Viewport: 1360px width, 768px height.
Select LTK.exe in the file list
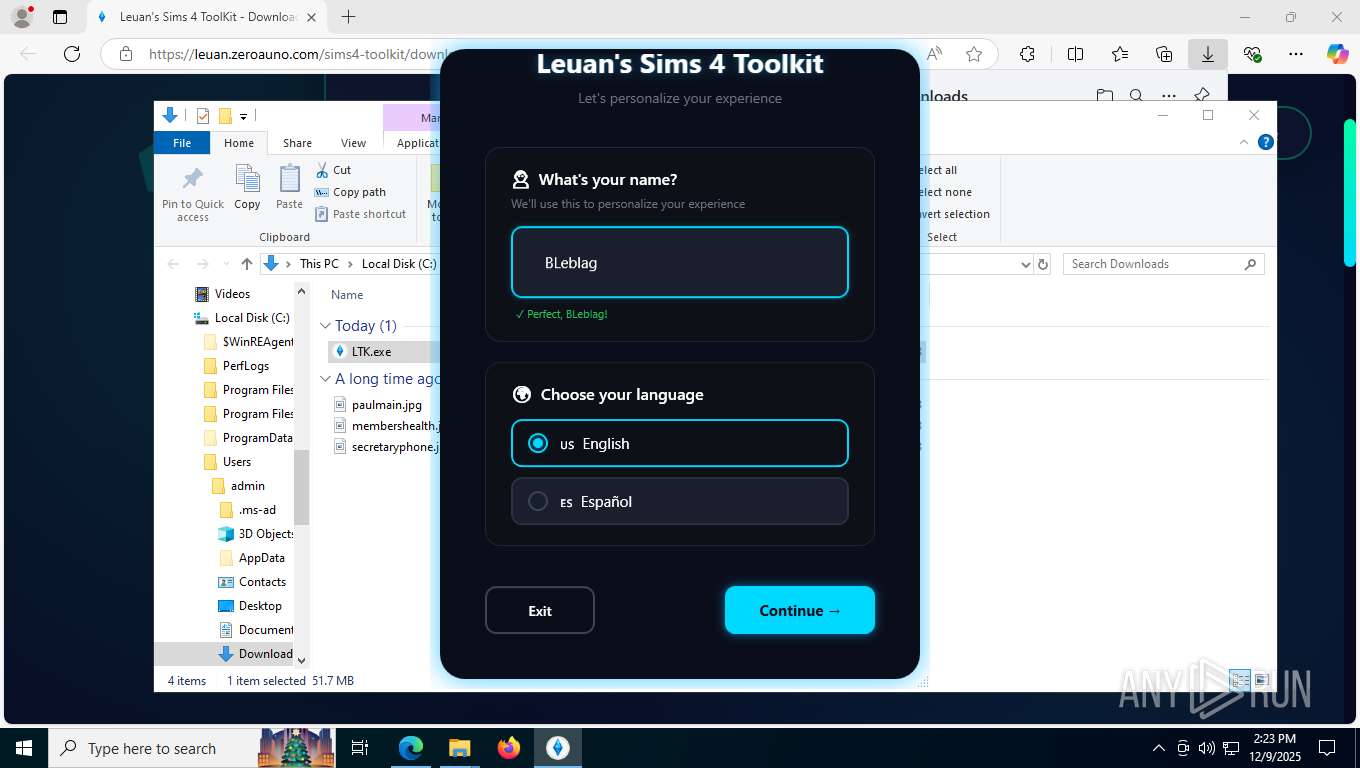[x=371, y=352]
